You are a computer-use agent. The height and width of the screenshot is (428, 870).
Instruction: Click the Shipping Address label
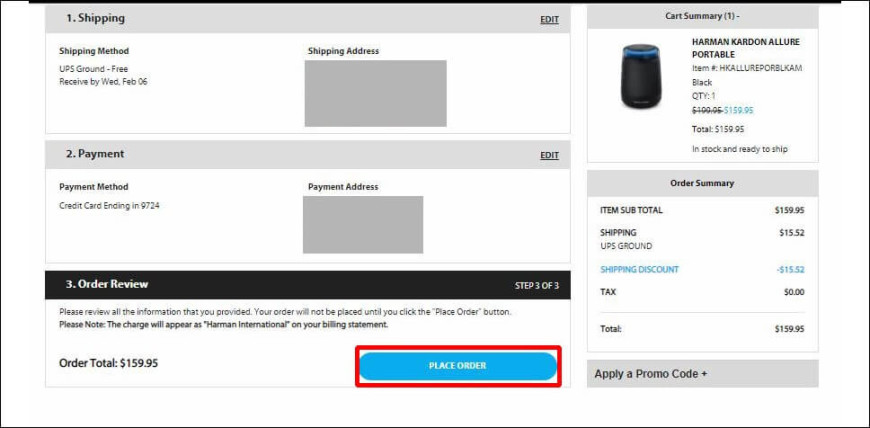343,51
